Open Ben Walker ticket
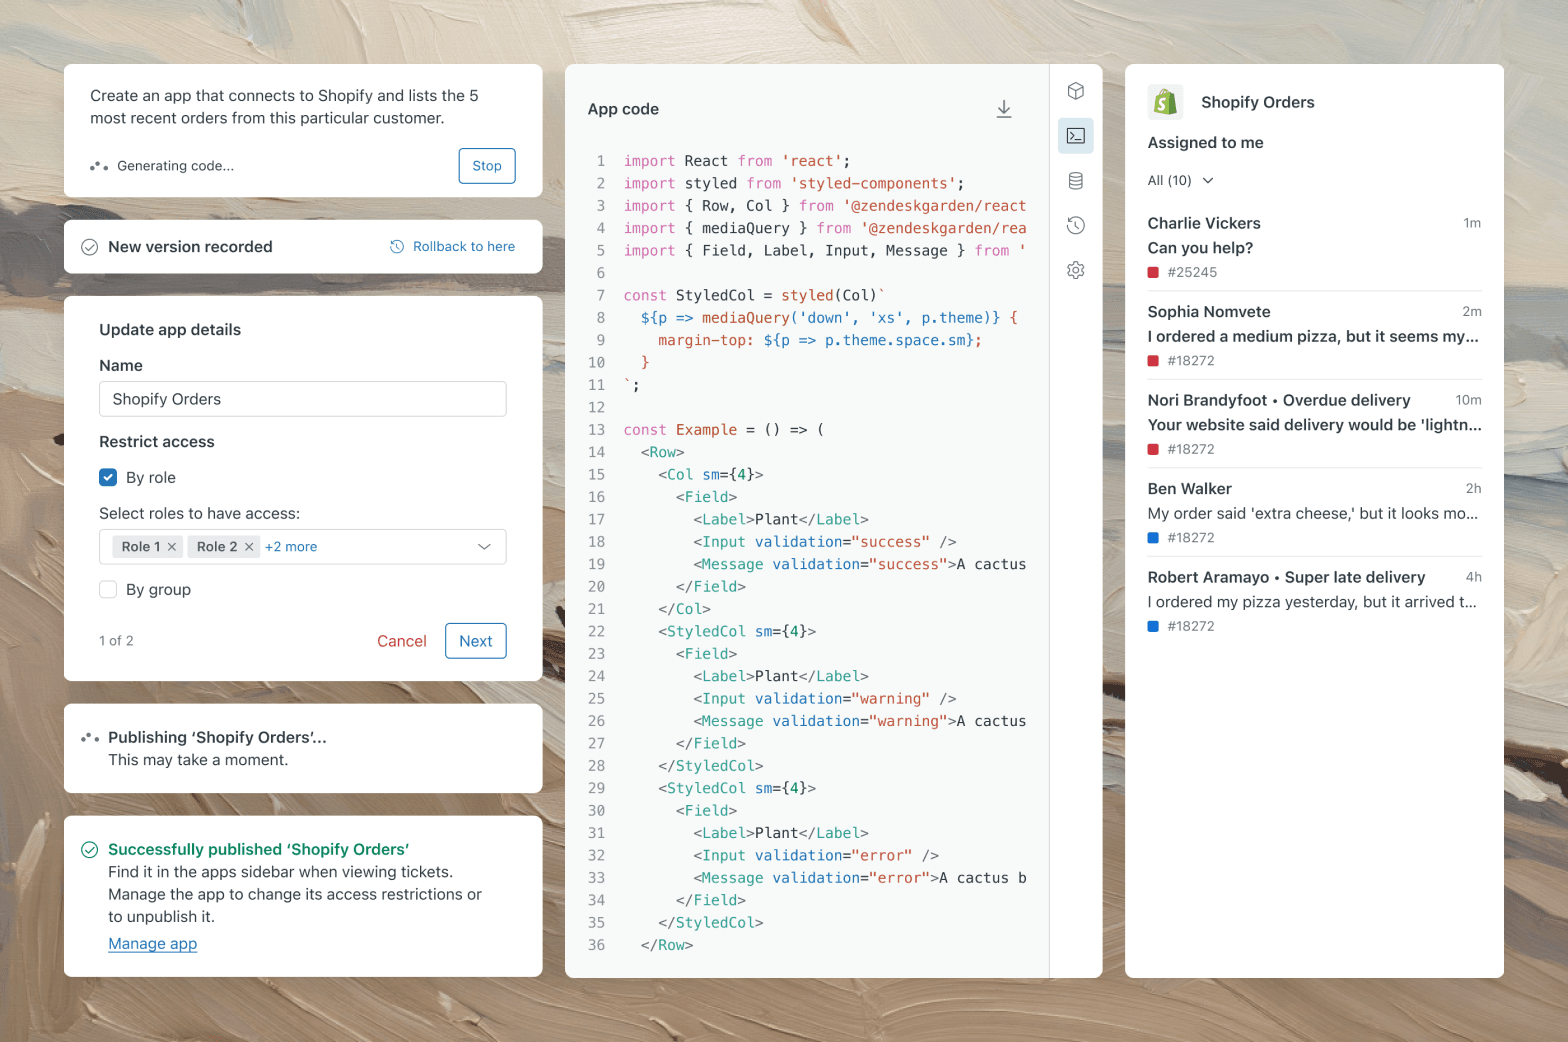The image size is (1568, 1042). [x=1314, y=513]
